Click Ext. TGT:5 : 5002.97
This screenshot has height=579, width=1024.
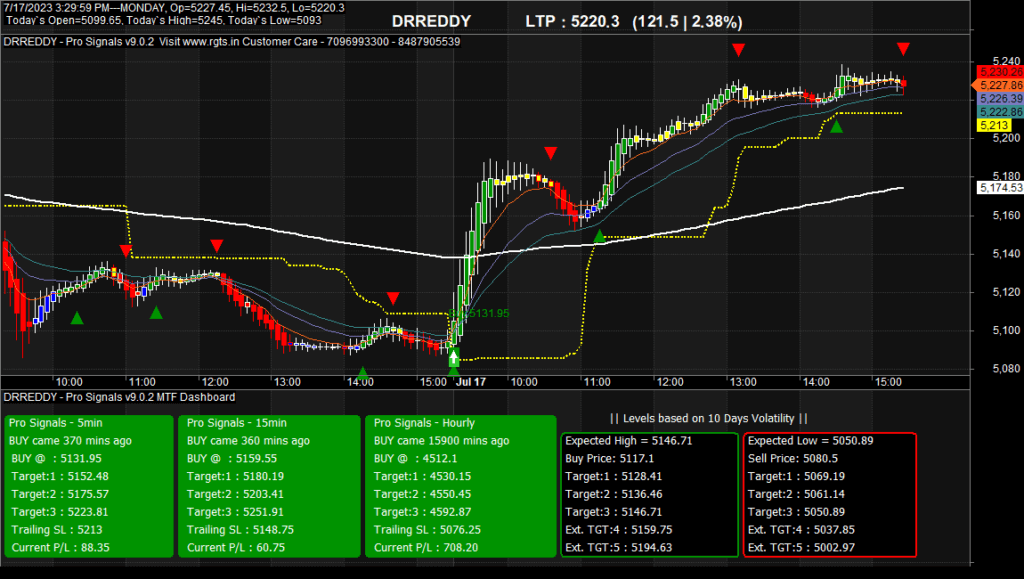point(801,548)
